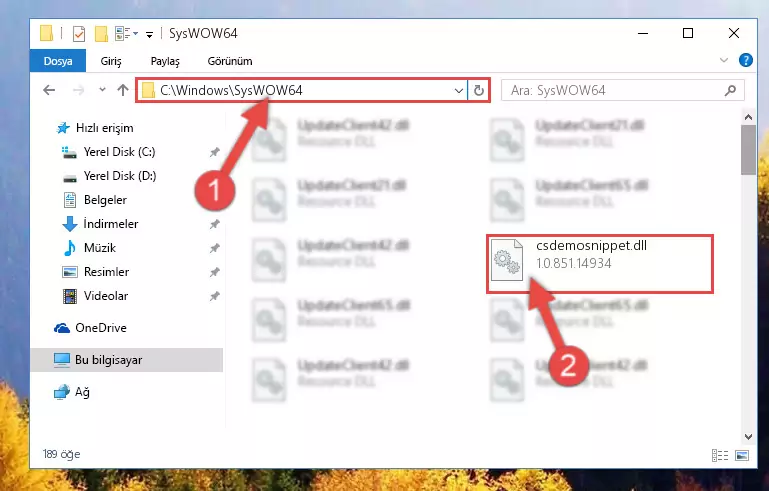Go back with the left arrow
The height and width of the screenshot is (491, 769).
[49, 90]
